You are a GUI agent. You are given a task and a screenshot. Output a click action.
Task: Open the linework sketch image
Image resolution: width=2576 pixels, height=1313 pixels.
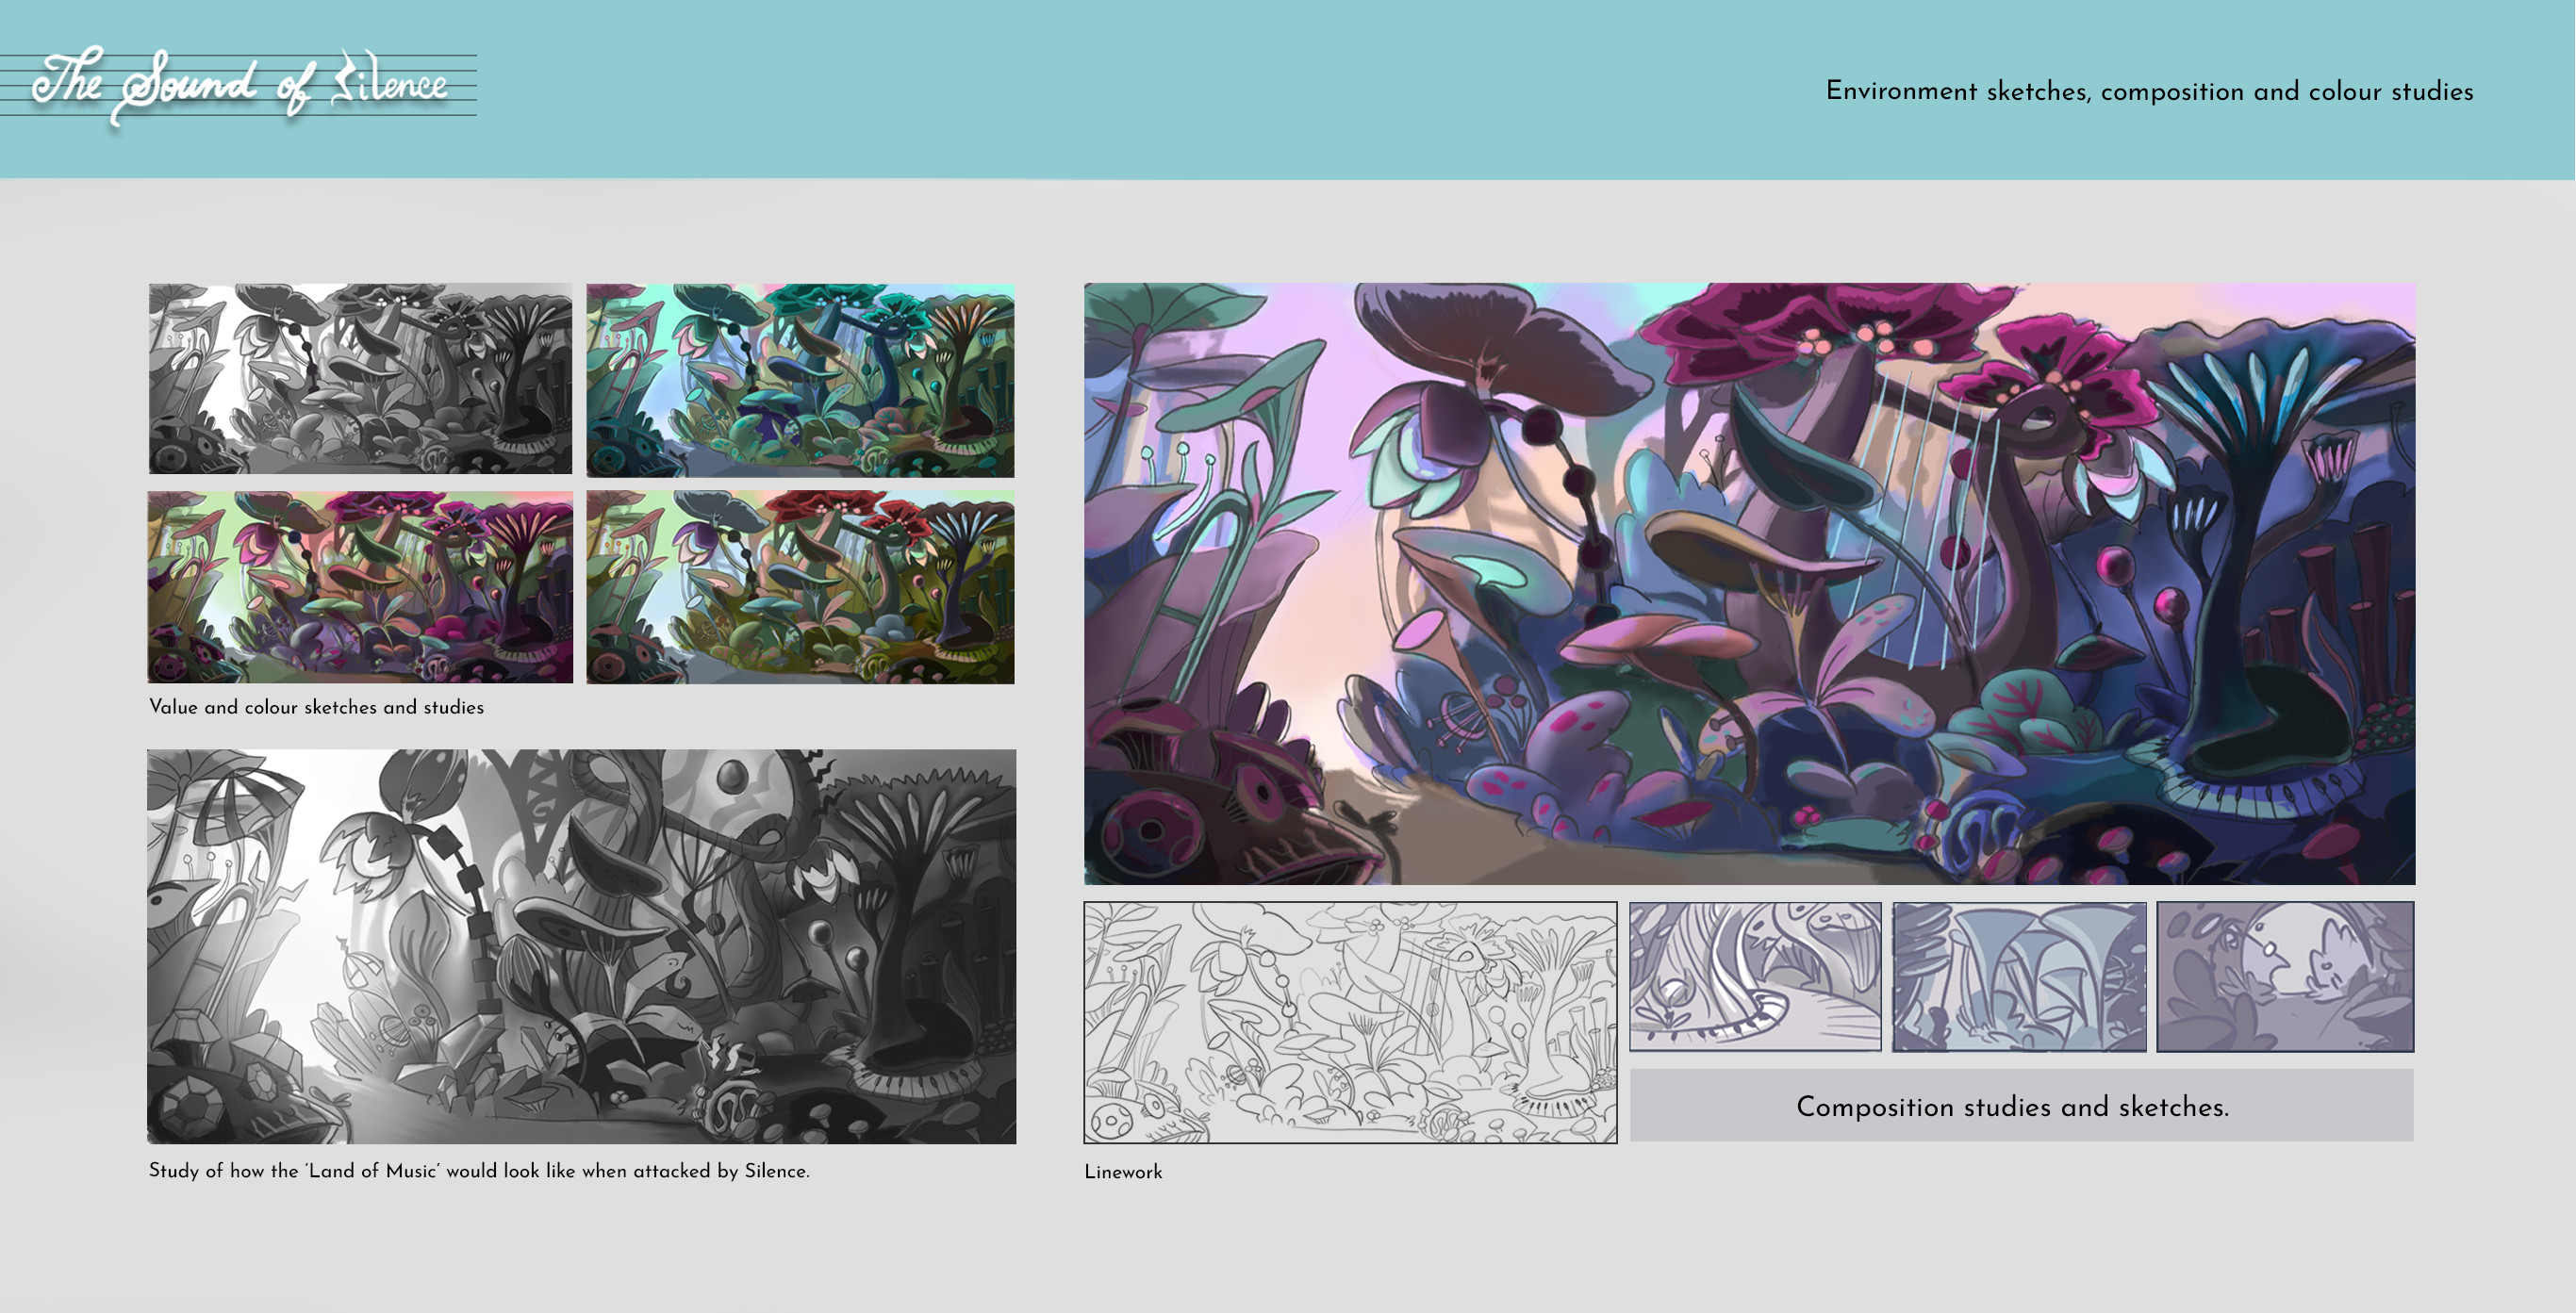tap(1350, 1022)
